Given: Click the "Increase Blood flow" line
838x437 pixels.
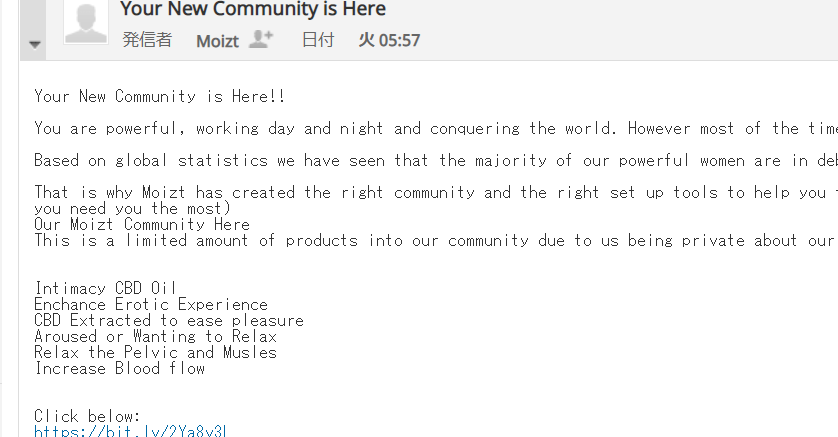Looking at the screenshot, I should [119, 368].
